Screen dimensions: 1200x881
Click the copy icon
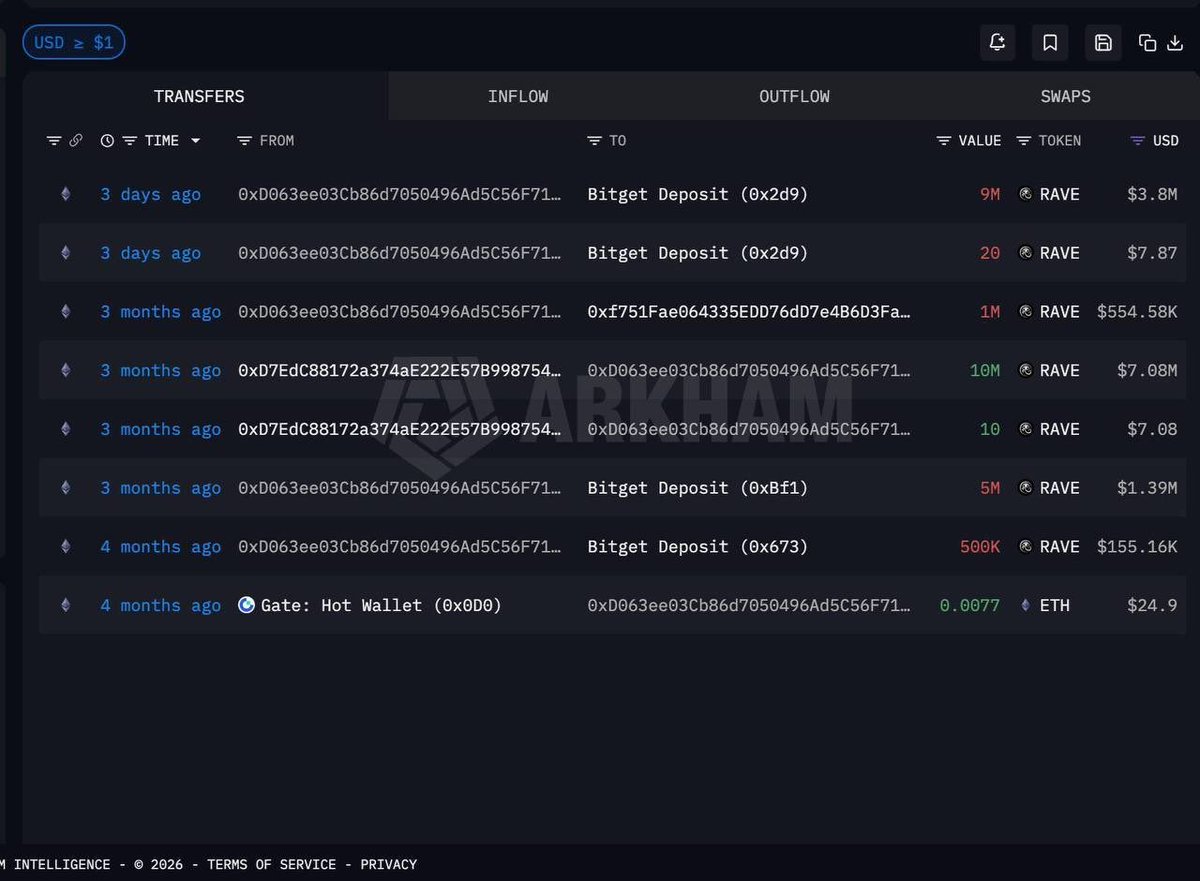(x=1148, y=43)
